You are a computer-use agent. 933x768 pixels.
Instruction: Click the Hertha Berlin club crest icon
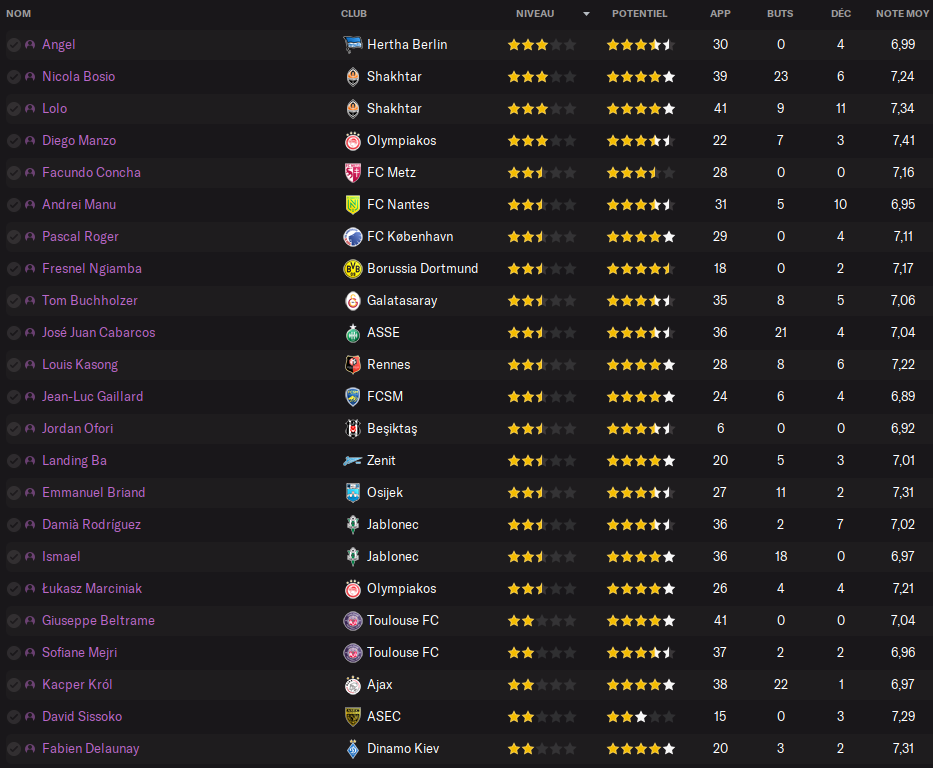point(353,45)
